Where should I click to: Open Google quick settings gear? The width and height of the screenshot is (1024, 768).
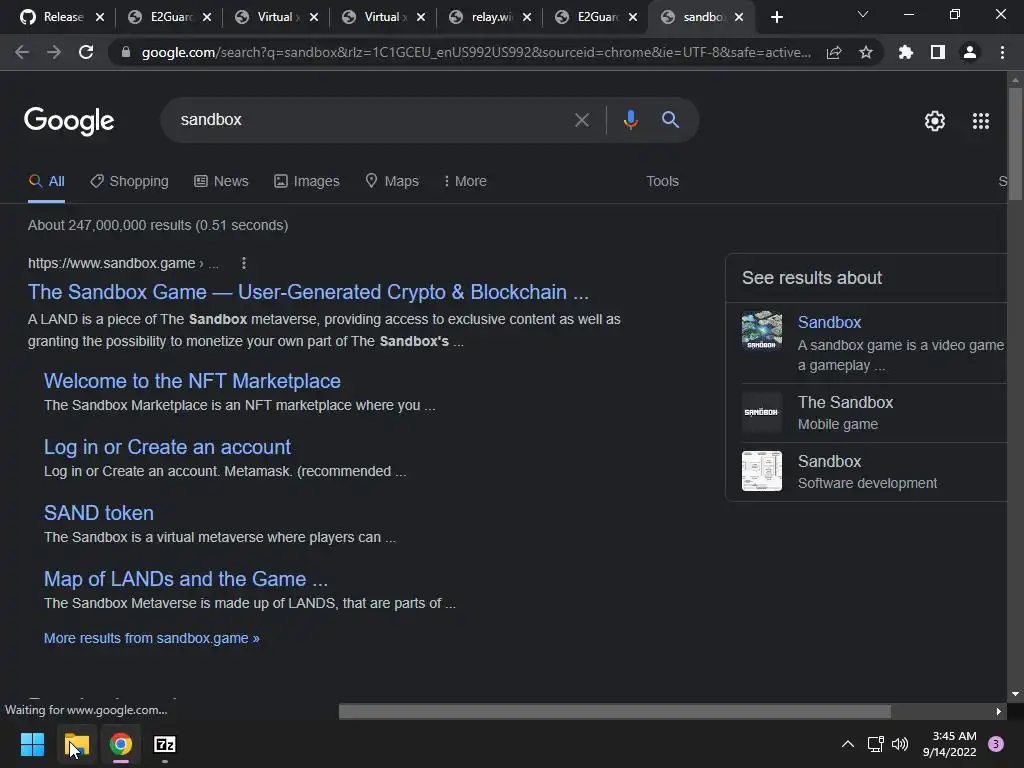935,121
